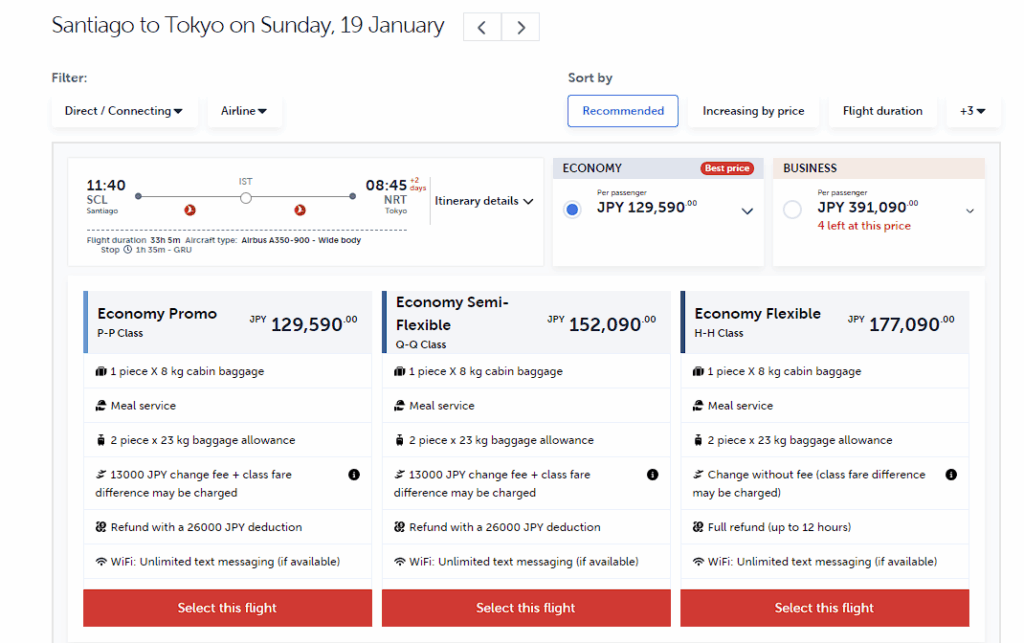Viewport: 1024px width, 643px height.
Task: Click first Turkish Airlines logo on flight route
Action: 189,210
